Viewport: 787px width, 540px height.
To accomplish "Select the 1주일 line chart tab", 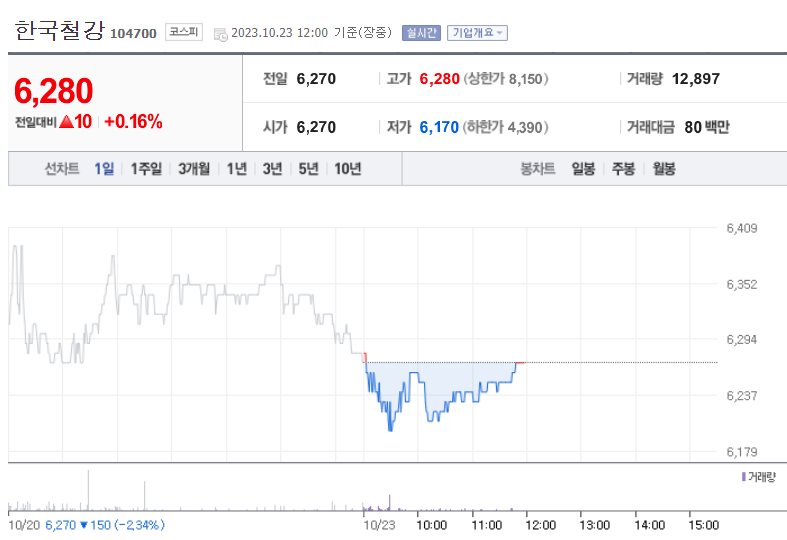I will (x=146, y=169).
